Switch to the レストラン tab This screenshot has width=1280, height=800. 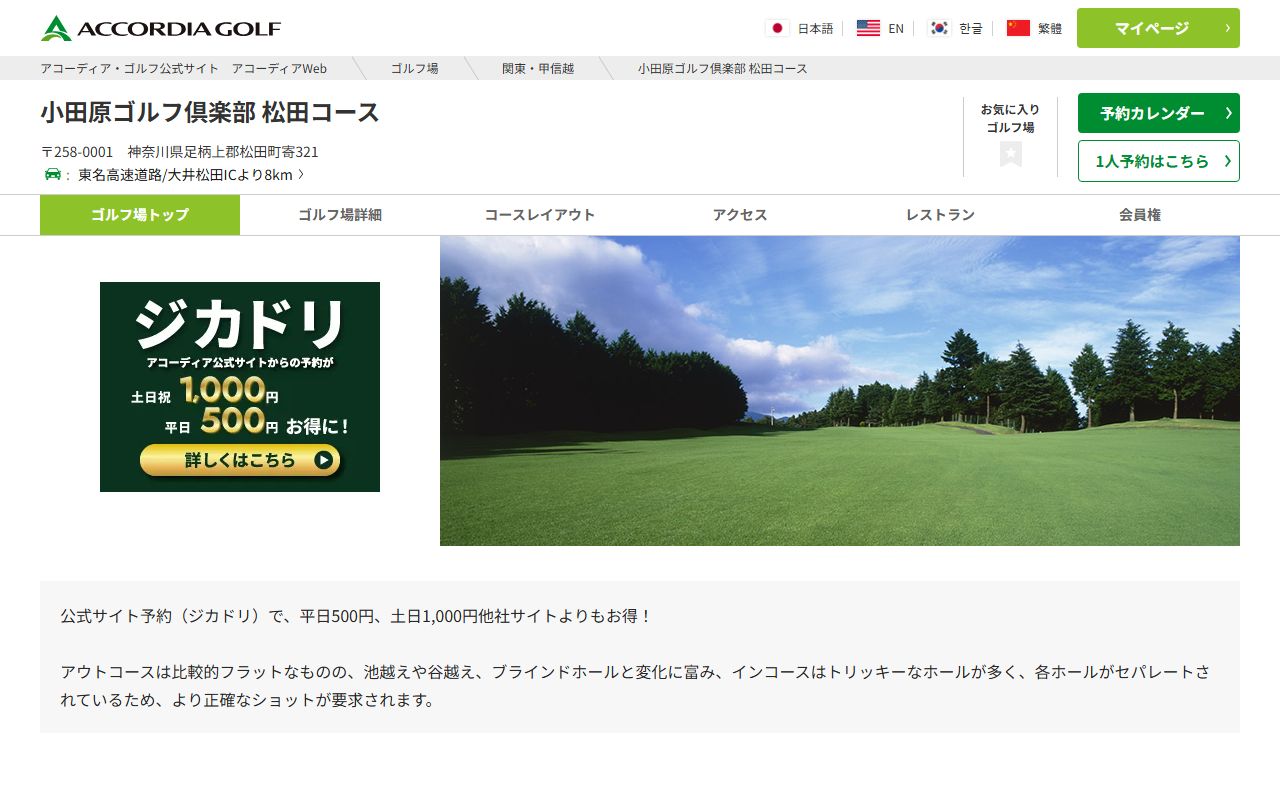[x=940, y=215]
